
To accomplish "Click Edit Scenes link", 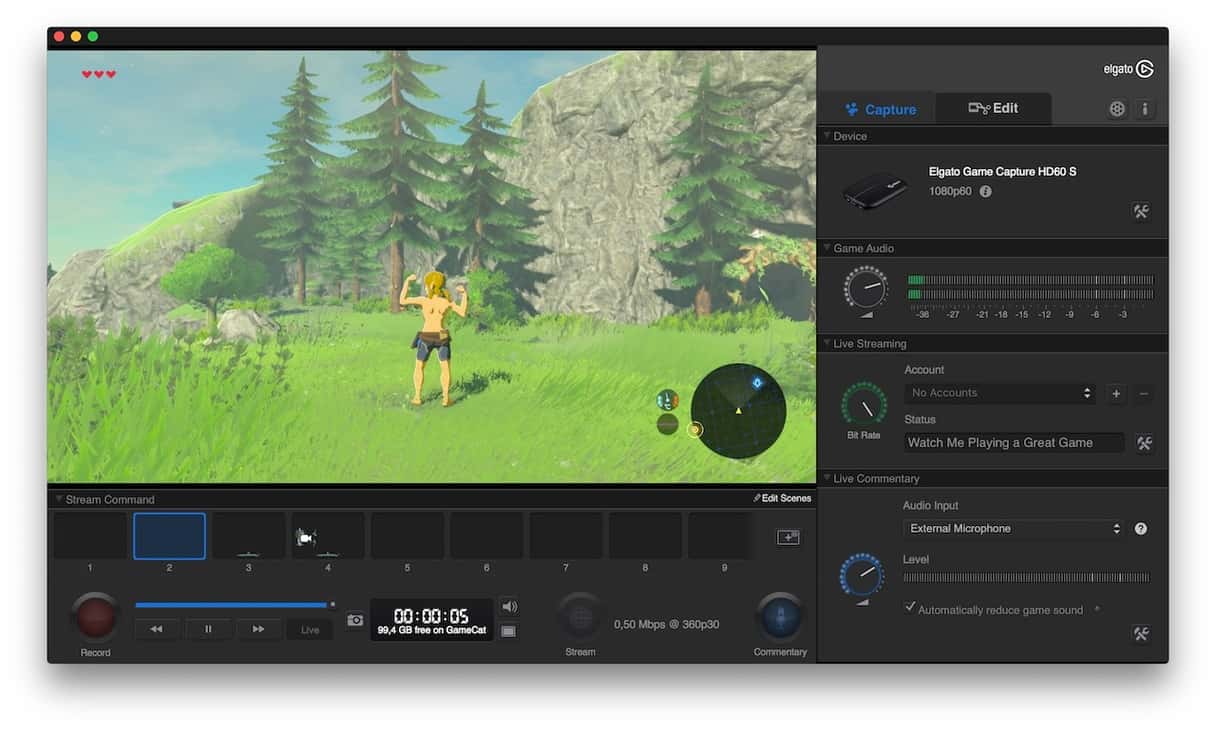I will click(782, 498).
